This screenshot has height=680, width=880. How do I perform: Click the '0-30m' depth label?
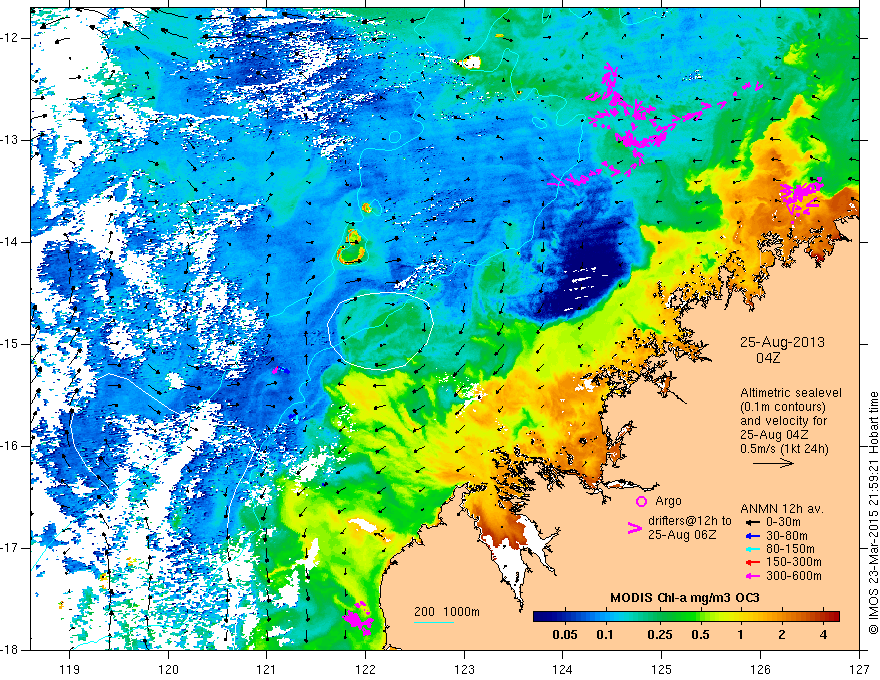(783, 522)
